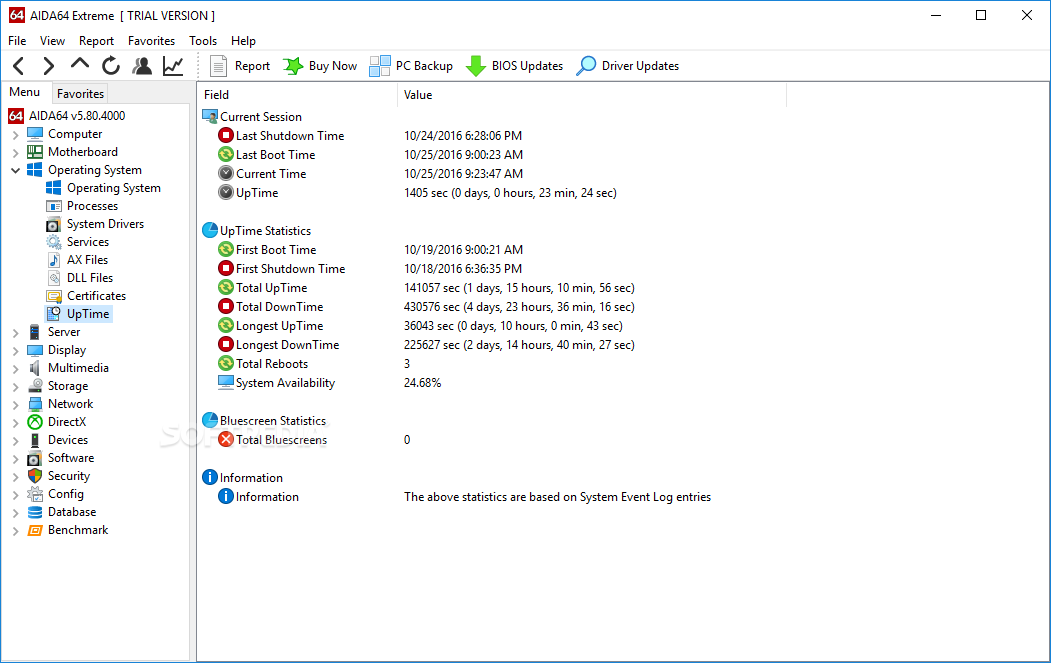This screenshot has width=1051, height=663.
Task: Click the Config icon in tree
Action: coord(35,494)
